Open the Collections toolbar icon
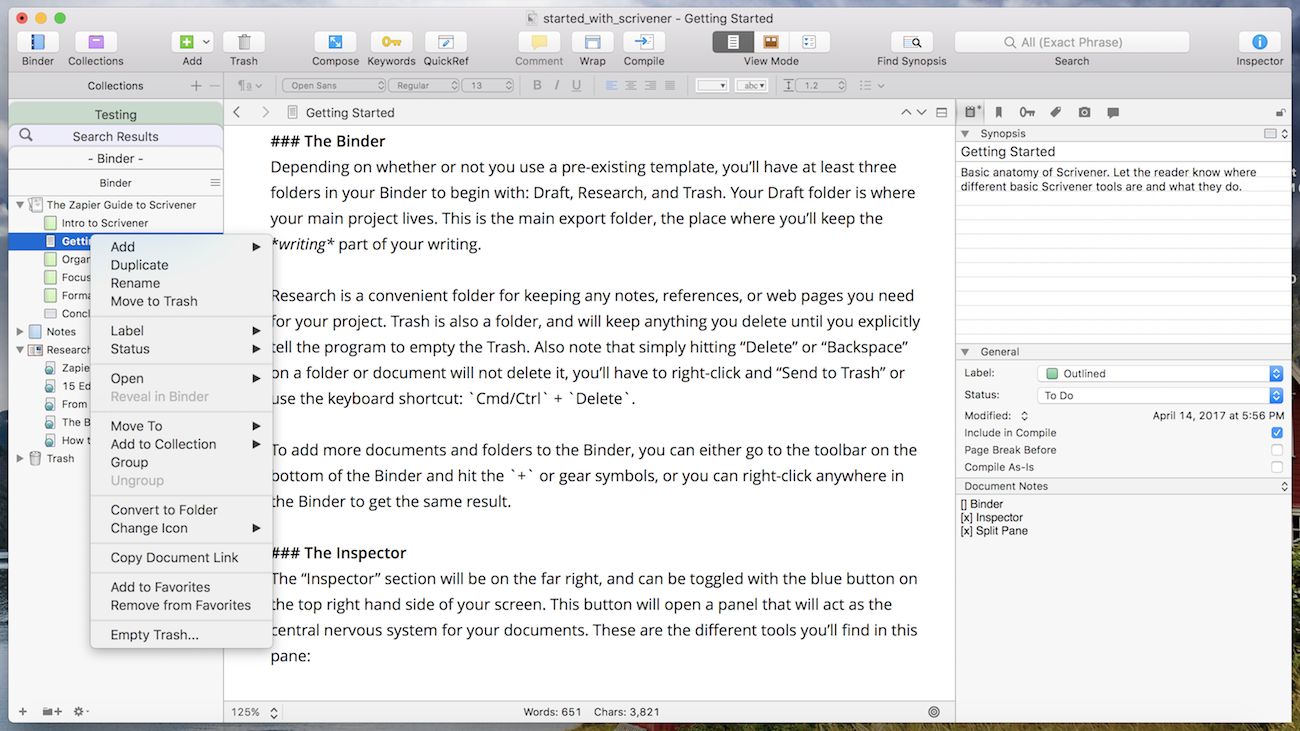The width and height of the screenshot is (1300, 731). 96,42
